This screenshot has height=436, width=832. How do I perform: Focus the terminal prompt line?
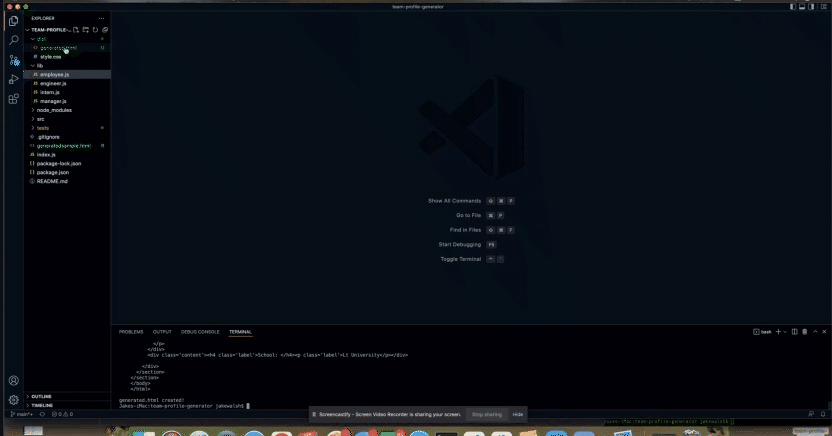pos(184,406)
